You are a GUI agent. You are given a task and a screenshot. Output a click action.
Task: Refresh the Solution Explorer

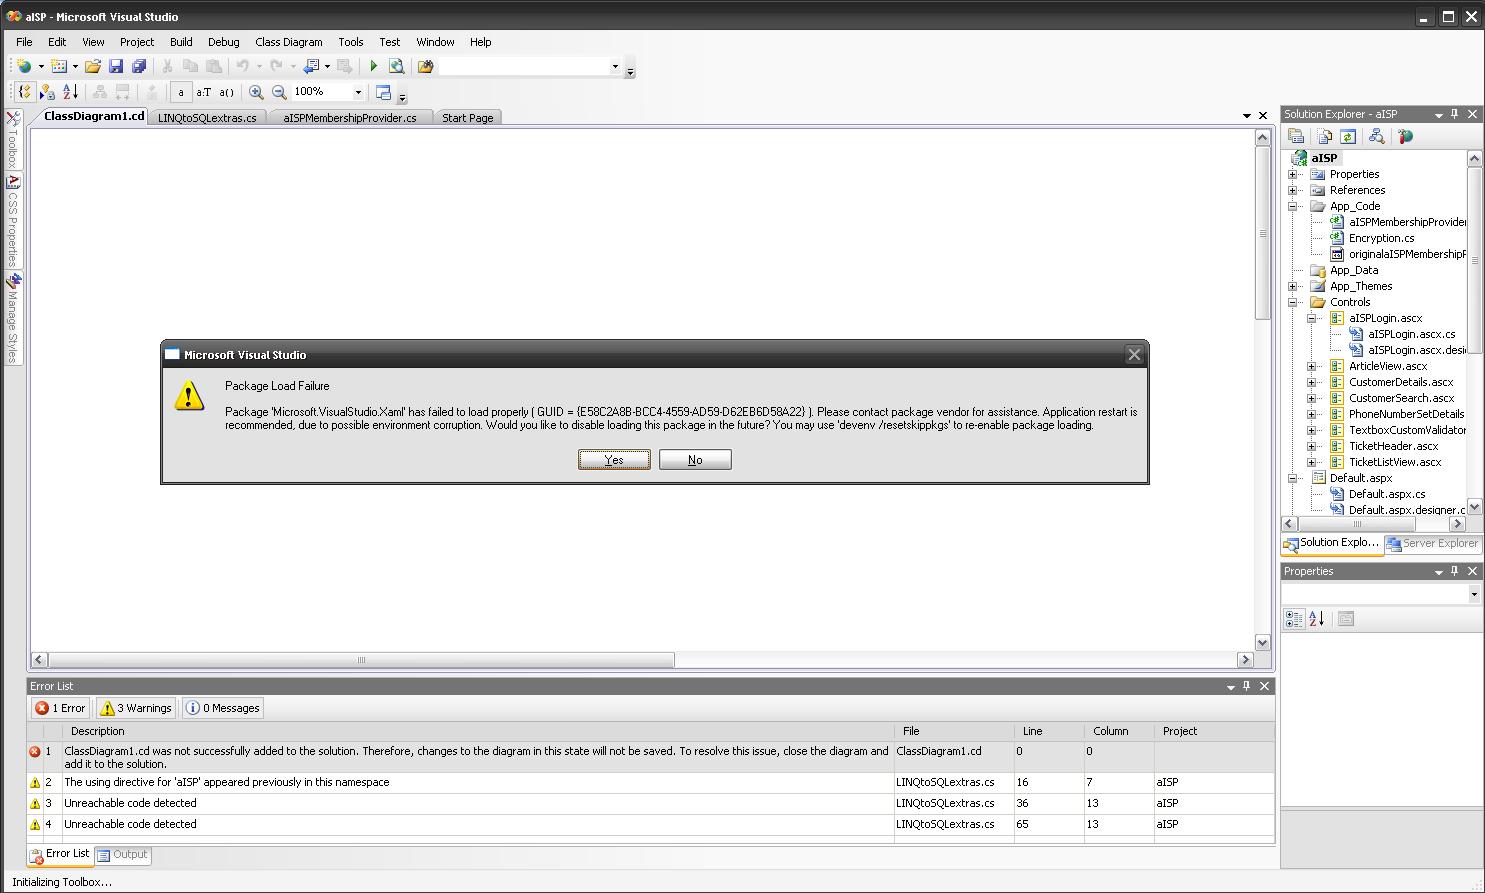pyautogui.click(x=1348, y=137)
